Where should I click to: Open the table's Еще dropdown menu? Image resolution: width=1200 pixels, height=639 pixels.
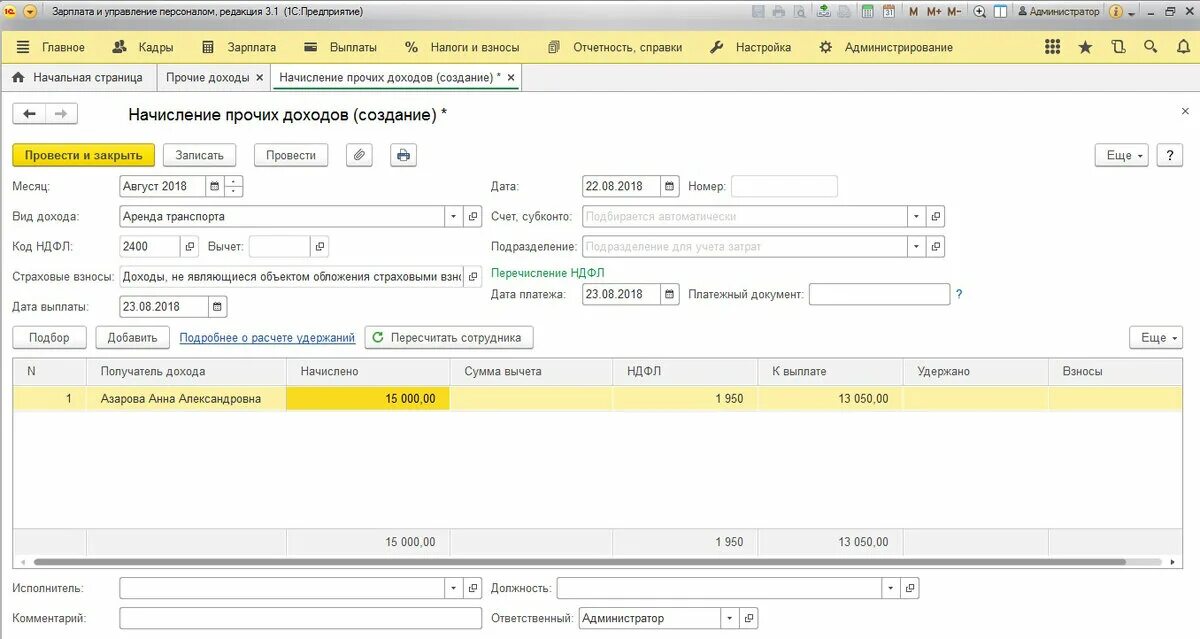(x=1156, y=337)
